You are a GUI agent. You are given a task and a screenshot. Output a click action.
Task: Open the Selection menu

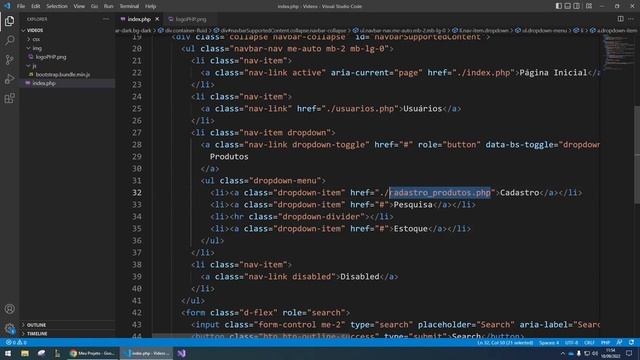pyautogui.click(x=57, y=6)
